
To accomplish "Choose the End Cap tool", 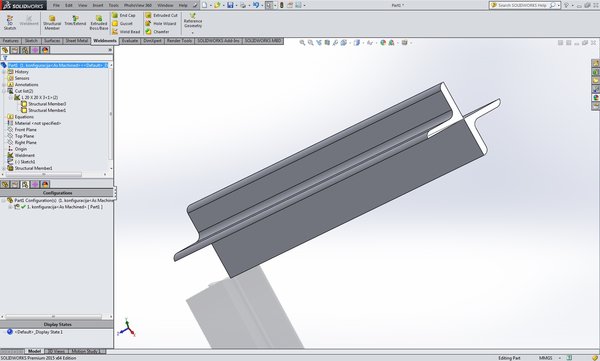I will (124, 15).
